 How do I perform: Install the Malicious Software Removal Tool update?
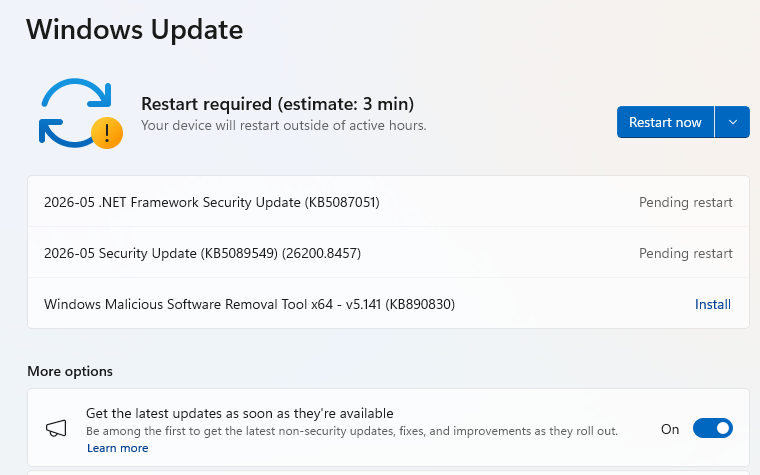pyautogui.click(x=712, y=304)
